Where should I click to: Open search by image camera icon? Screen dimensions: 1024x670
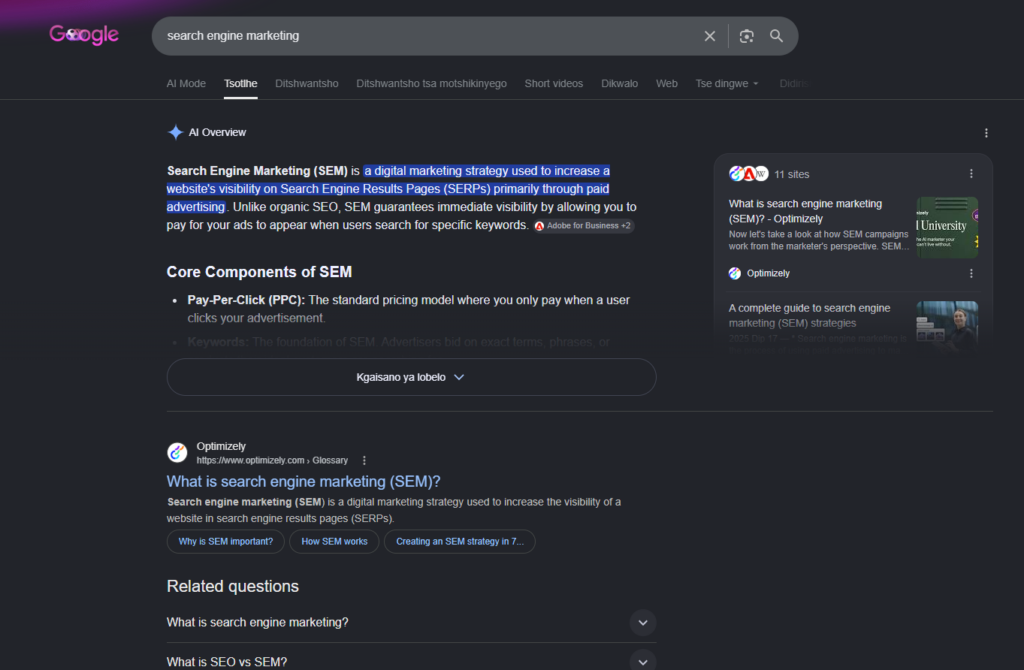pyautogui.click(x=746, y=36)
